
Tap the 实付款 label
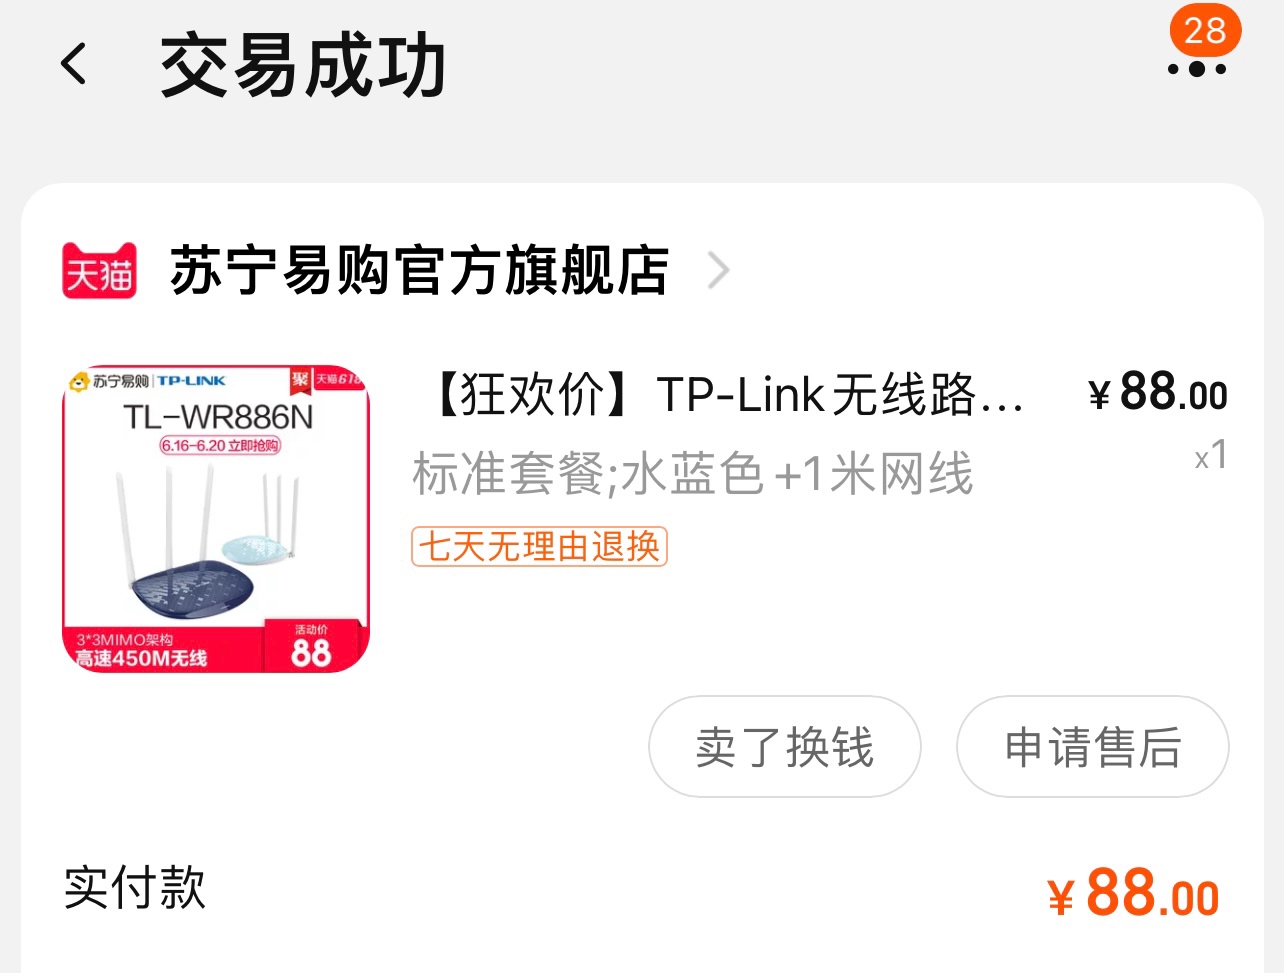pyautogui.click(x=135, y=887)
